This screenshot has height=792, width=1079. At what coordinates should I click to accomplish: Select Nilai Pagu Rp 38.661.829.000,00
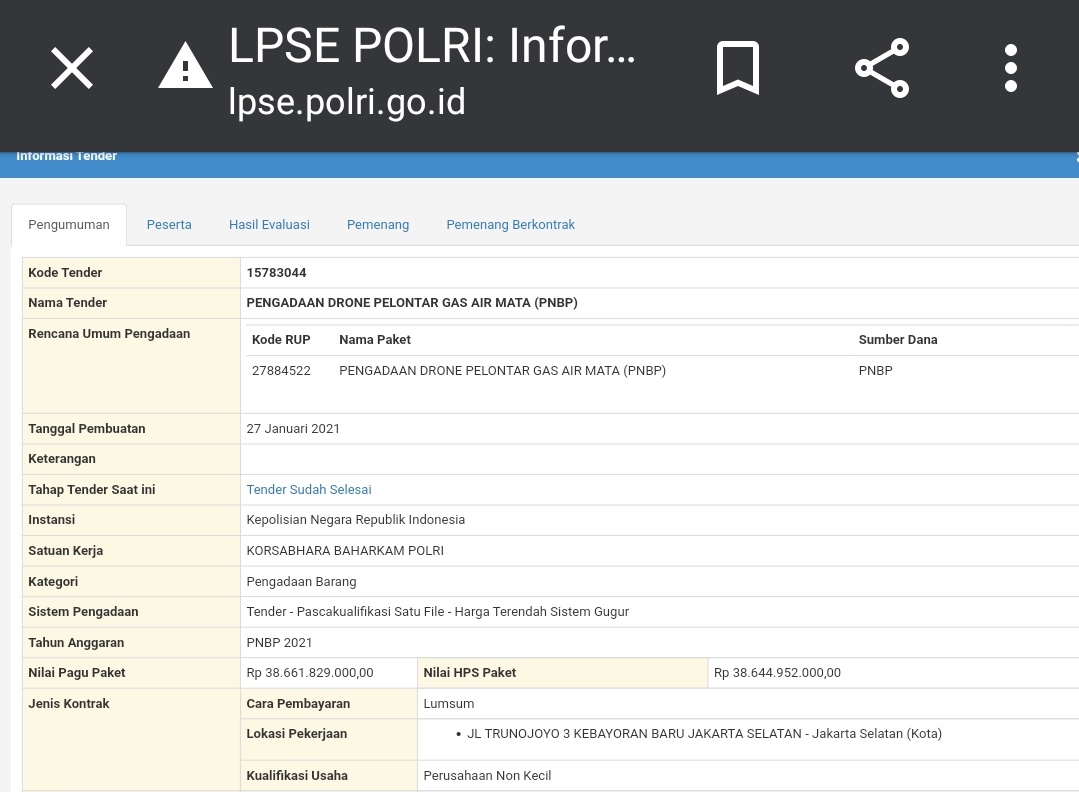click(310, 673)
